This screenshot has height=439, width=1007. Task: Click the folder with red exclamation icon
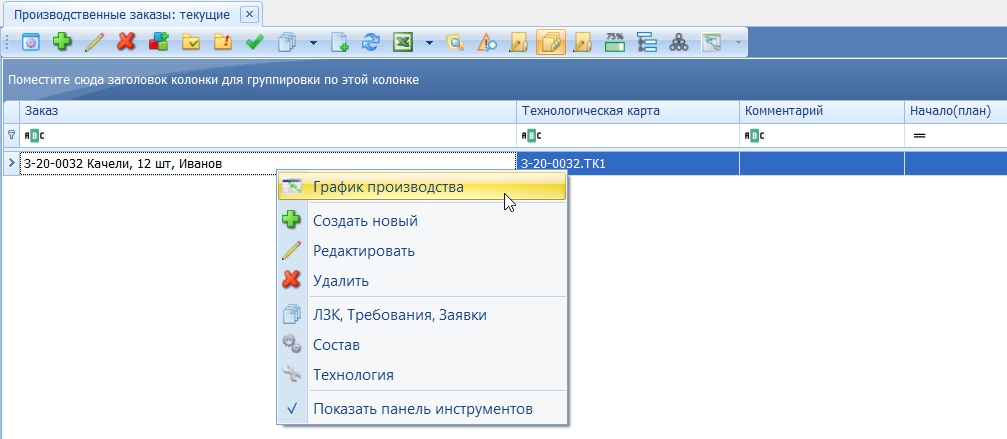tap(223, 43)
